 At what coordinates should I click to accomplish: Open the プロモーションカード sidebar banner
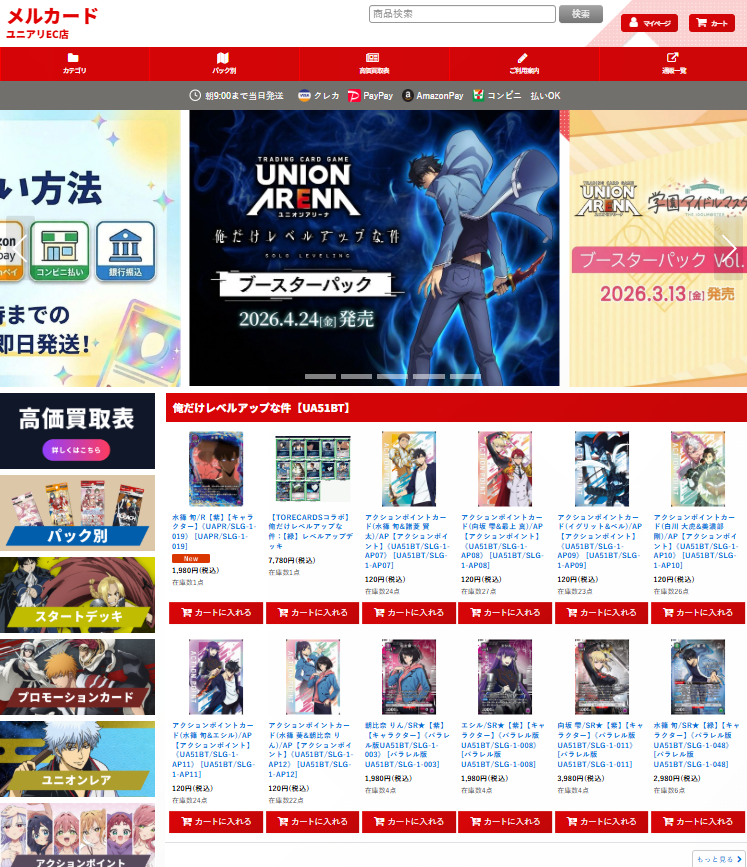77,677
